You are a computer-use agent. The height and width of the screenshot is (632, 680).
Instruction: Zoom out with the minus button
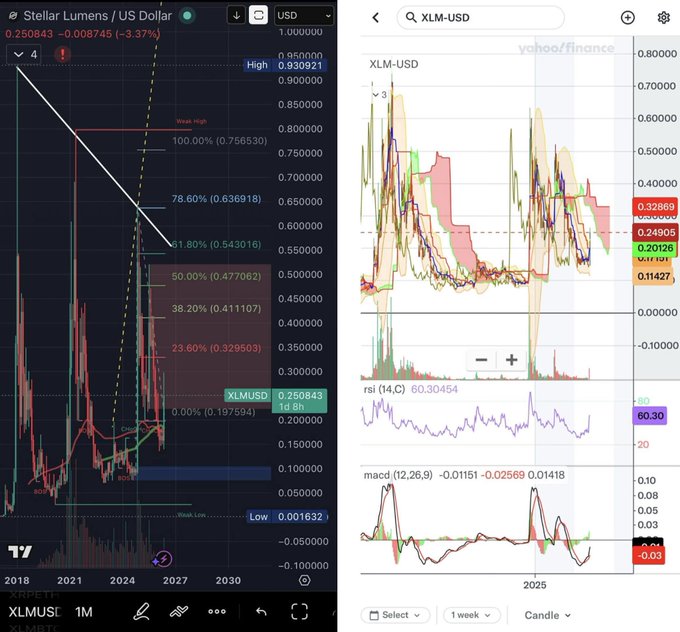[x=481, y=360]
